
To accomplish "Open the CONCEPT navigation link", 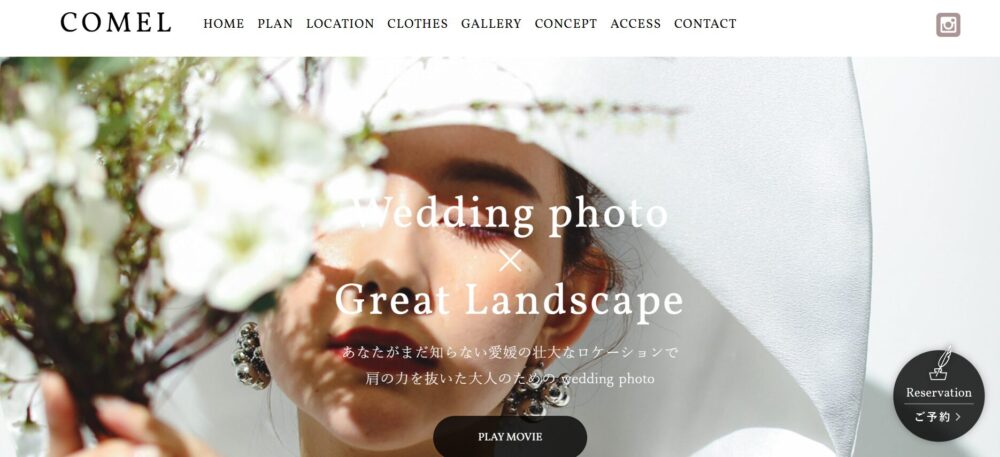I will (566, 24).
